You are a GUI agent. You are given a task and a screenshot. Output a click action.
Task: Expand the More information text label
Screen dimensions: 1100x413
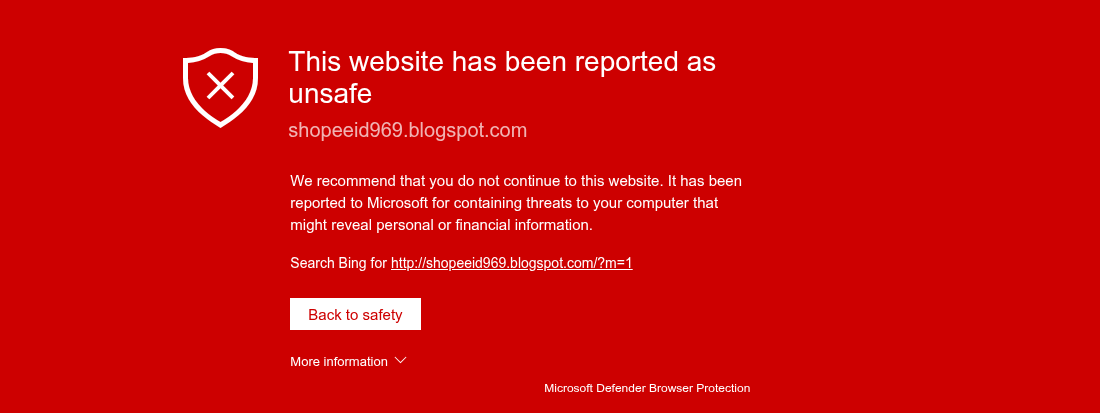point(339,361)
